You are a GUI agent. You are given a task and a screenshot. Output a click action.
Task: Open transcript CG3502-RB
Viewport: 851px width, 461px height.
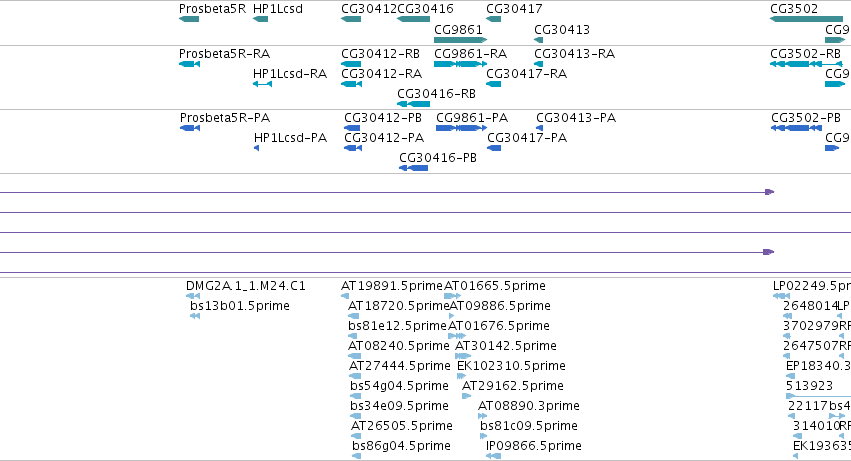point(805,54)
